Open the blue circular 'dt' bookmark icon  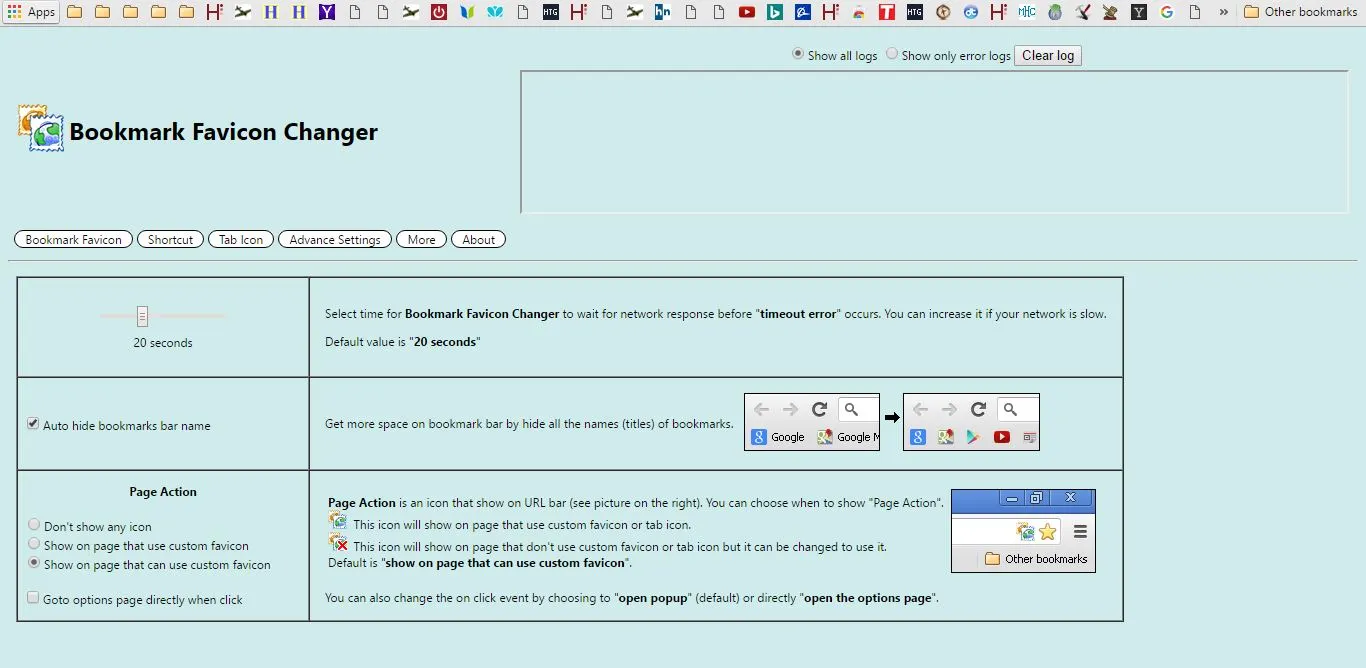971,12
